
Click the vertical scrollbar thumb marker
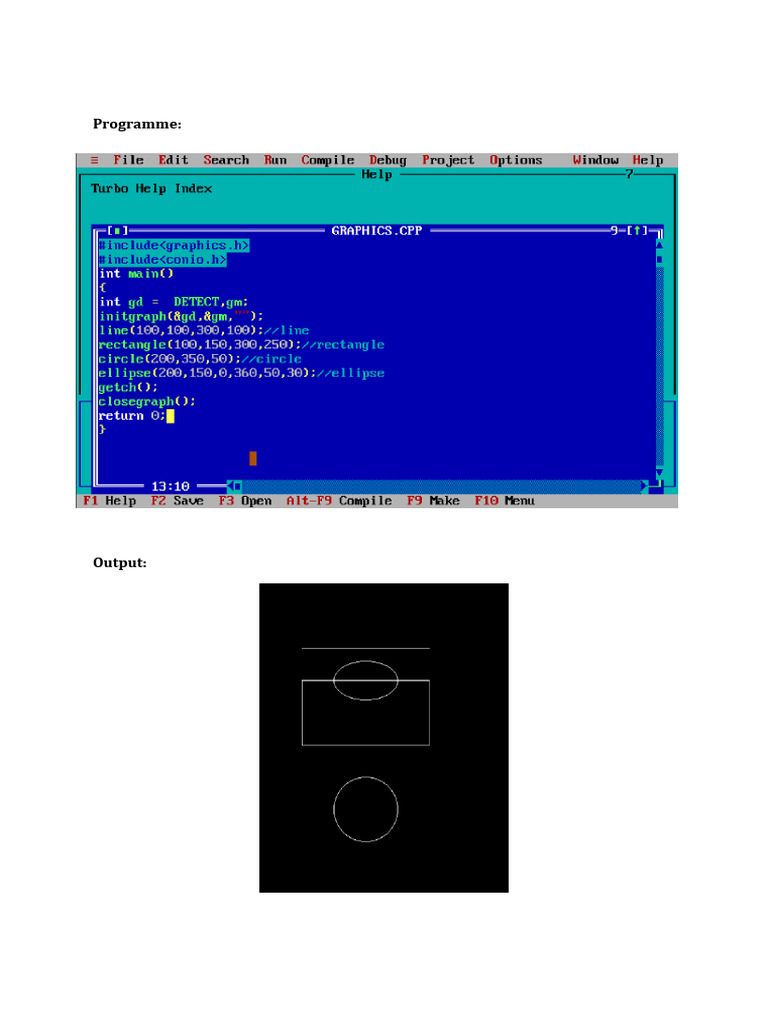659,259
